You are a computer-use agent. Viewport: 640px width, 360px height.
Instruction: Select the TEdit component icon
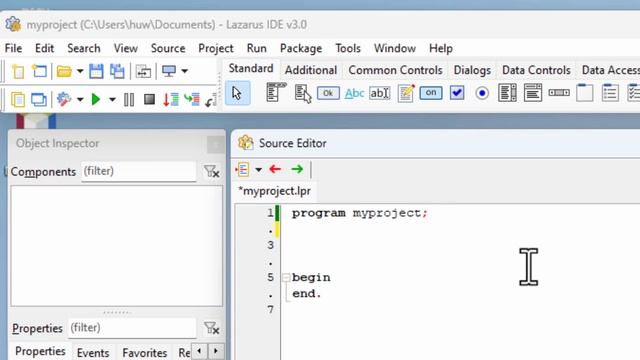pos(380,93)
